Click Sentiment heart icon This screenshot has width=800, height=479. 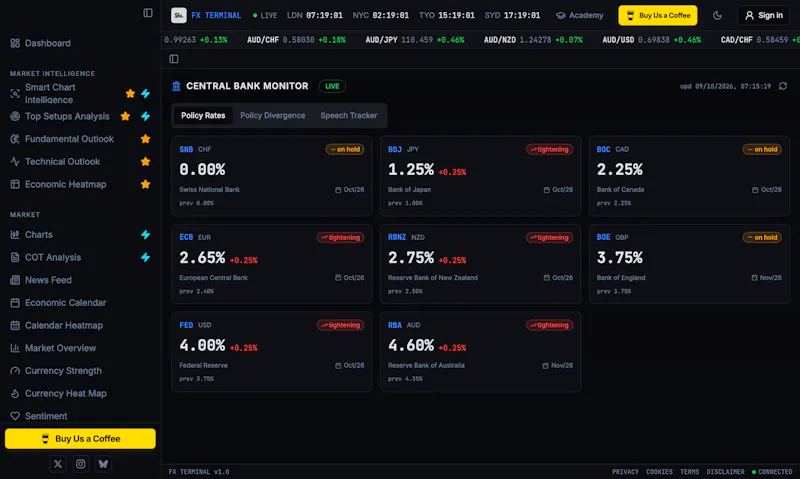[15, 416]
